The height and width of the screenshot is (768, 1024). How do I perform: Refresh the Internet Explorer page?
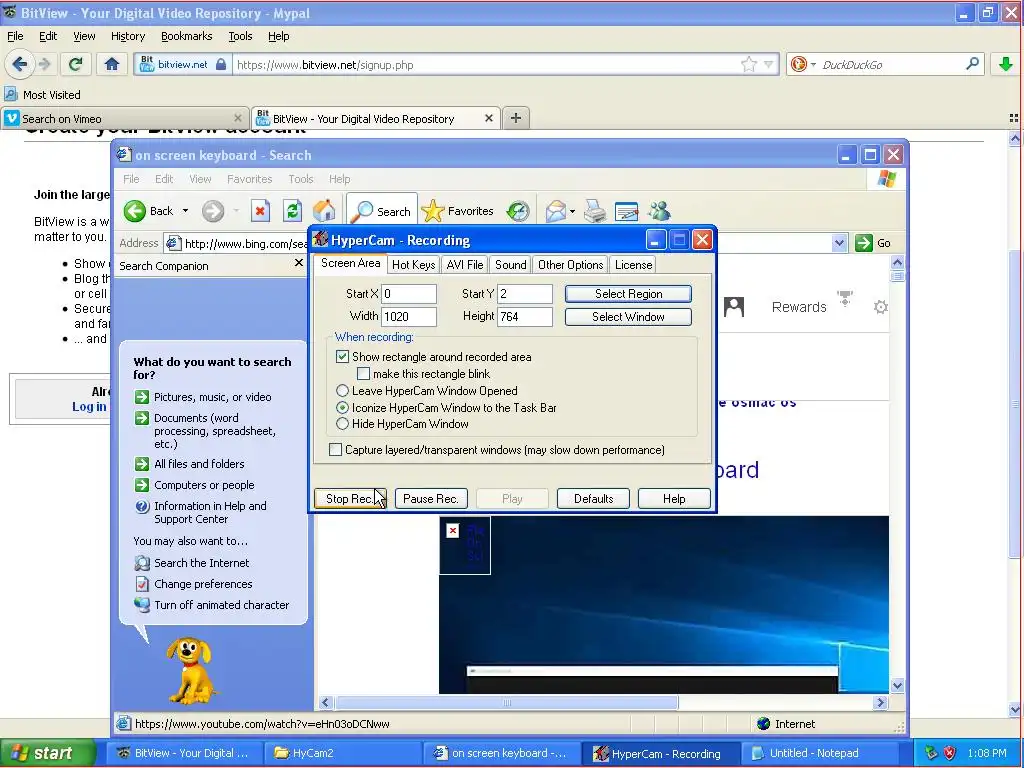[292, 211]
